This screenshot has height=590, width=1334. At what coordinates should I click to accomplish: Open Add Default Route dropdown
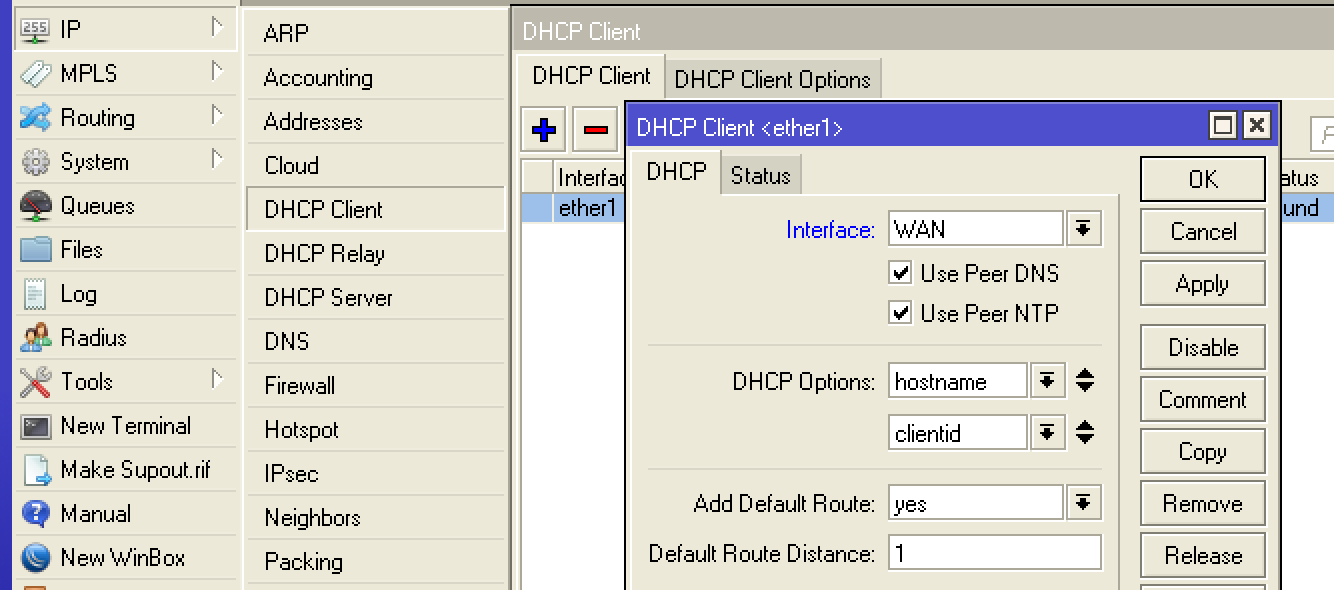coord(1083,503)
